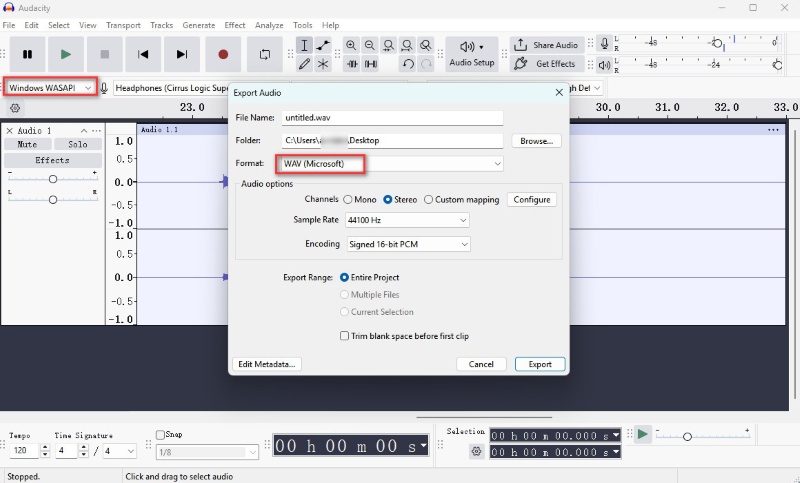The height and width of the screenshot is (483, 800).
Task: Click Silence audio selection icon
Action: click(x=371, y=64)
